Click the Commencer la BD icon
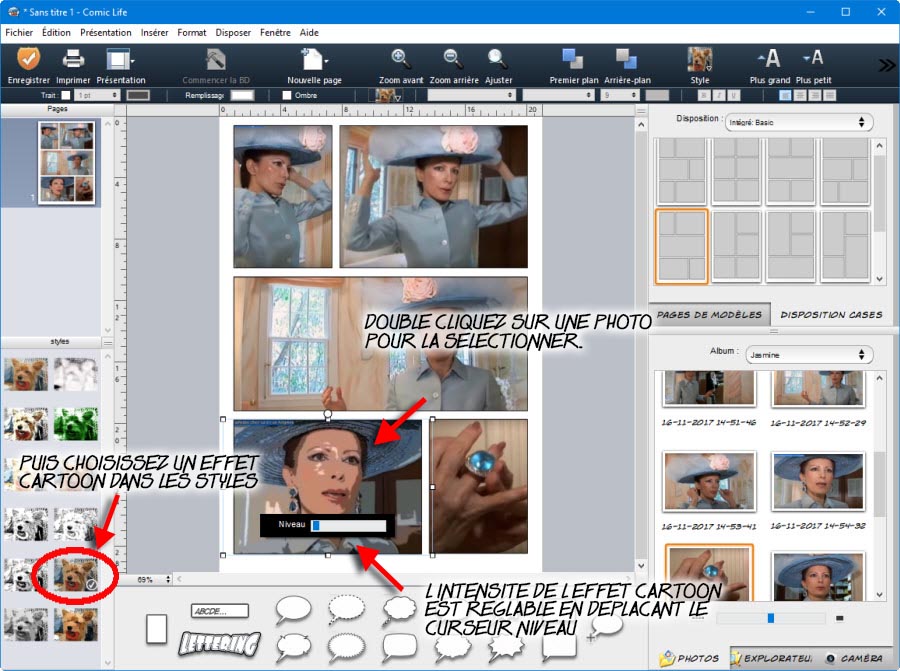Screen dimensions: 900x671 [216, 59]
